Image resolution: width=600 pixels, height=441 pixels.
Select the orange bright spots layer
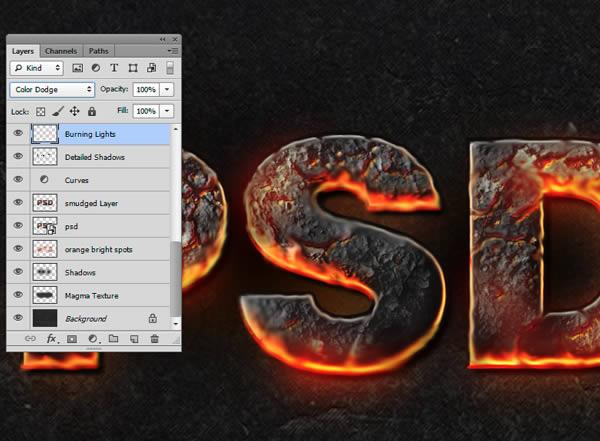click(x=99, y=250)
